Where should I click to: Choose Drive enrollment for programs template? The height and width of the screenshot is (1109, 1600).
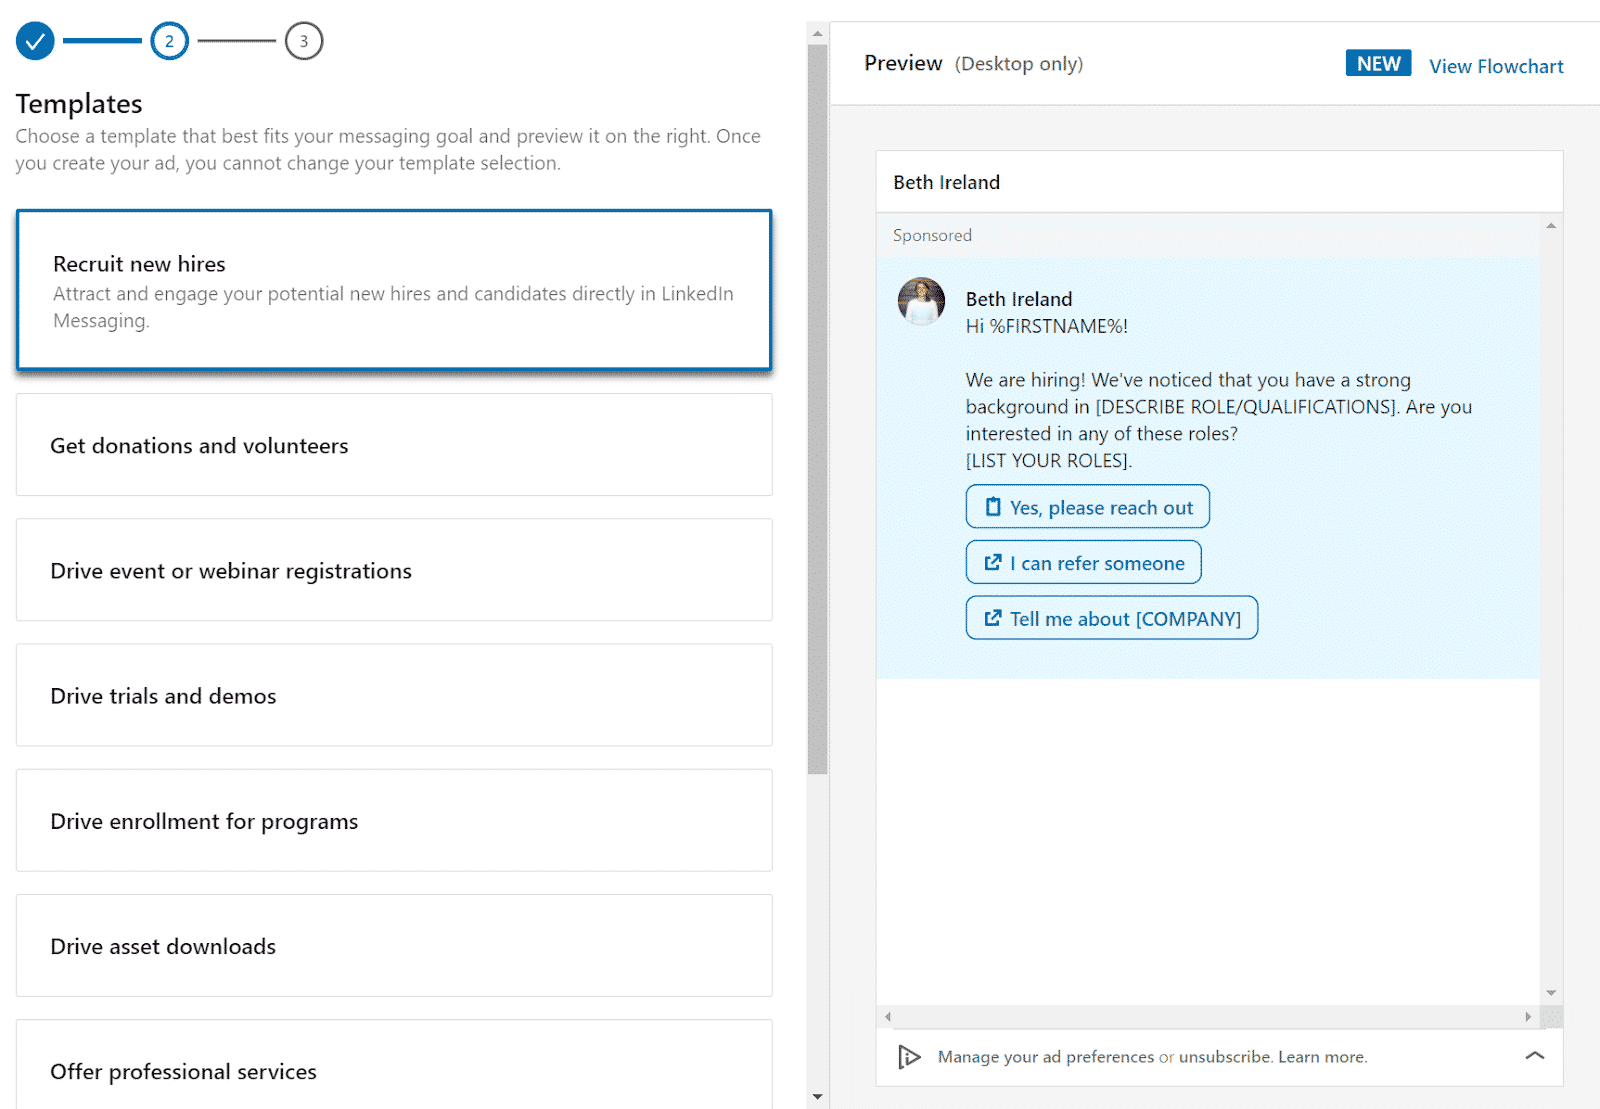click(x=394, y=820)
